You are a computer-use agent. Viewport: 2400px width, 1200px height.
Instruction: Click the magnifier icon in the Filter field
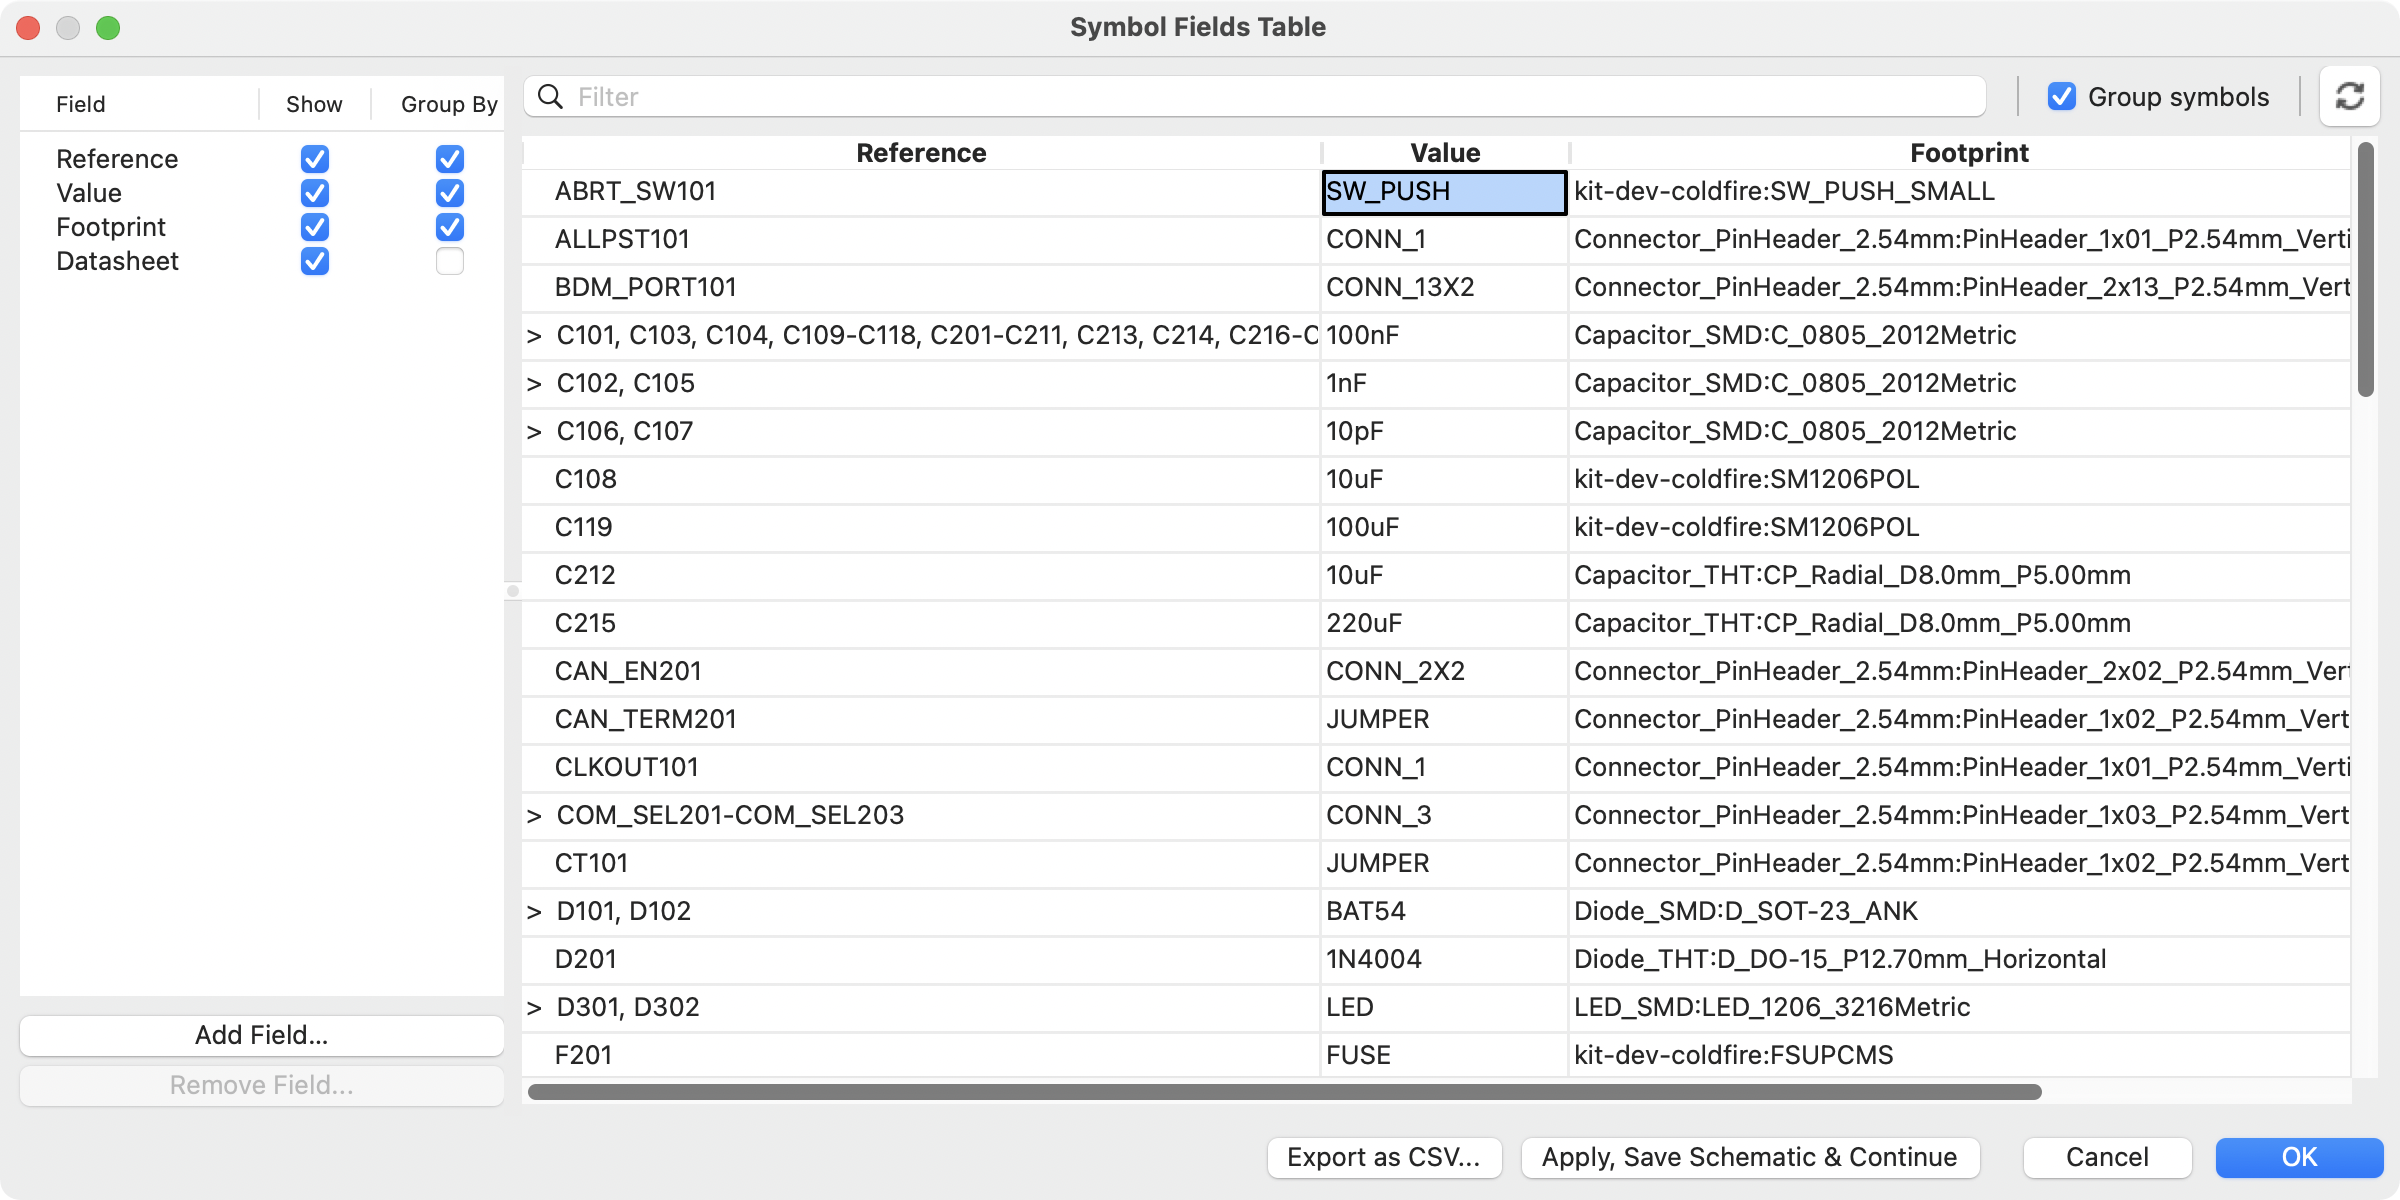[x=549, y=96]
